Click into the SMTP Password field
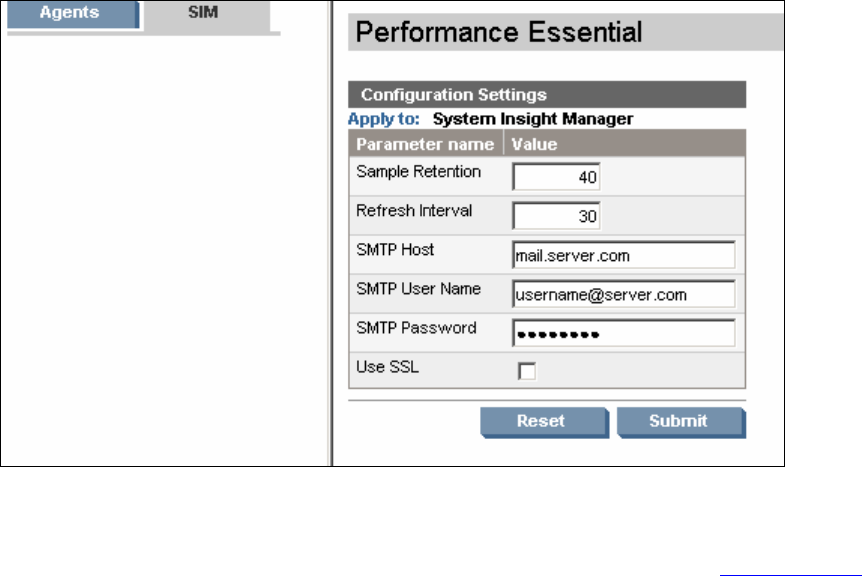Screen dimensions: 862x576 (x=623, y=333)
